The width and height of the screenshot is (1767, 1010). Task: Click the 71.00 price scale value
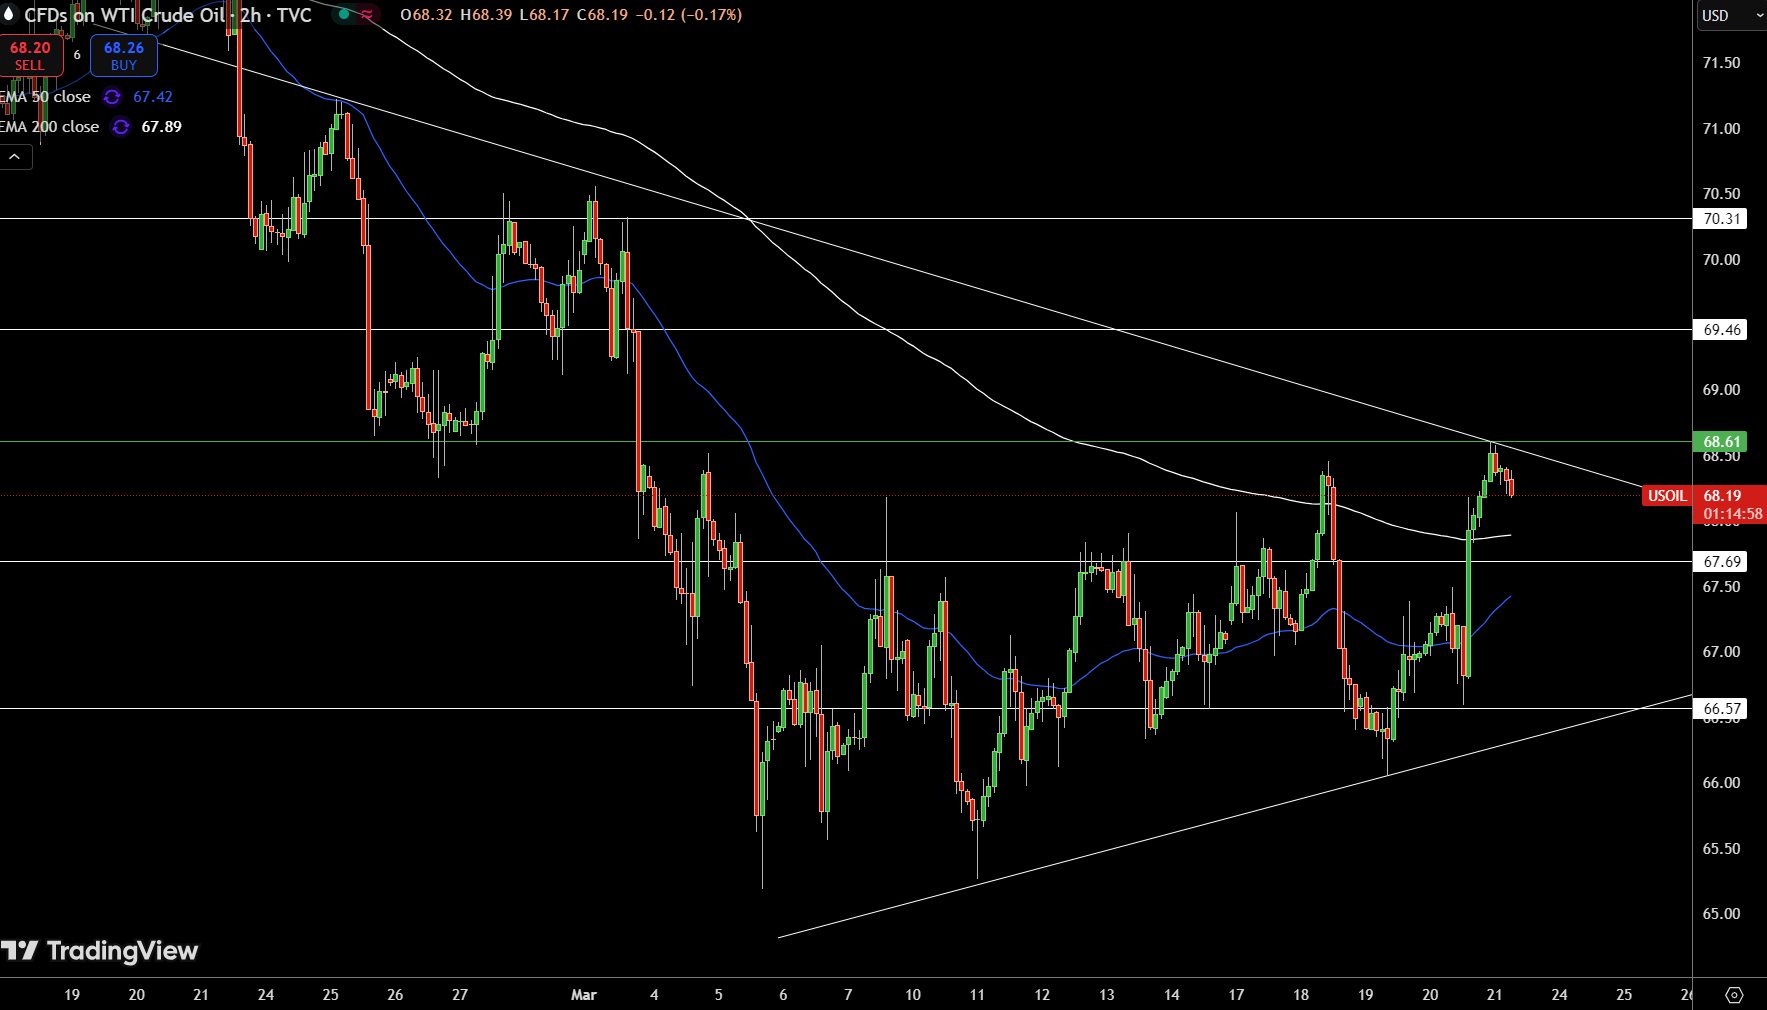point(1721,129)
